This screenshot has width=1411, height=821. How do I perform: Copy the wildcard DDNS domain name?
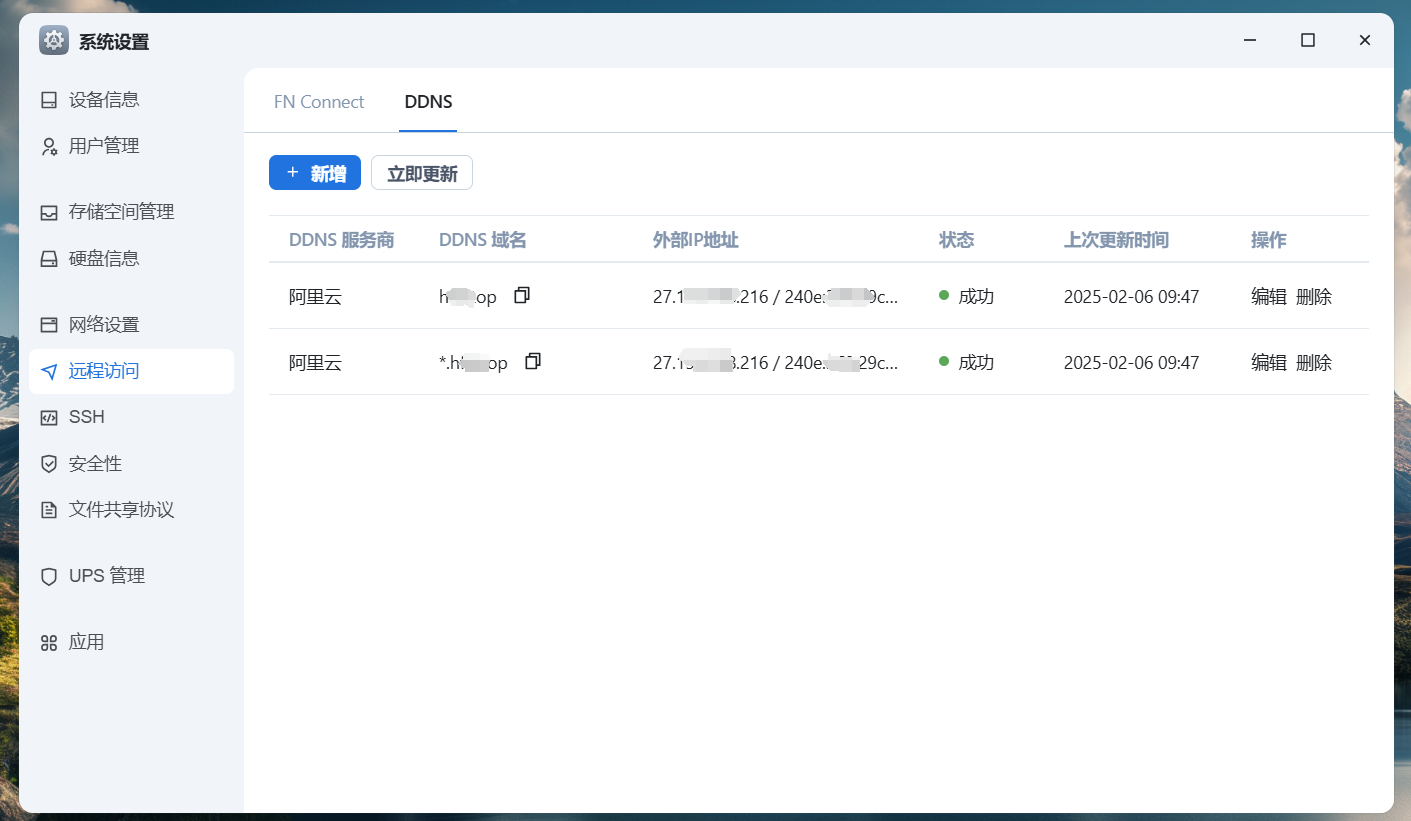pyautogui.click(x=533, y=361)
